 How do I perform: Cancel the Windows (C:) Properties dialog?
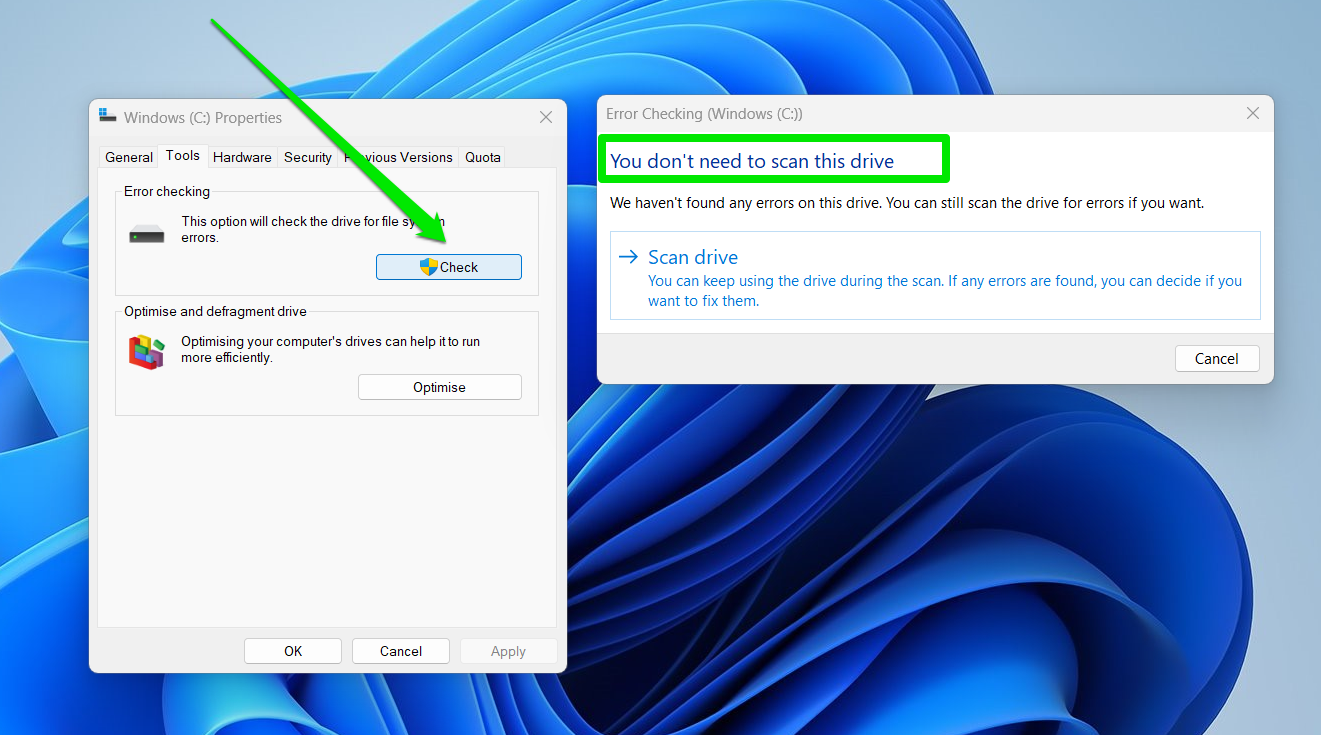click(401, 651)
